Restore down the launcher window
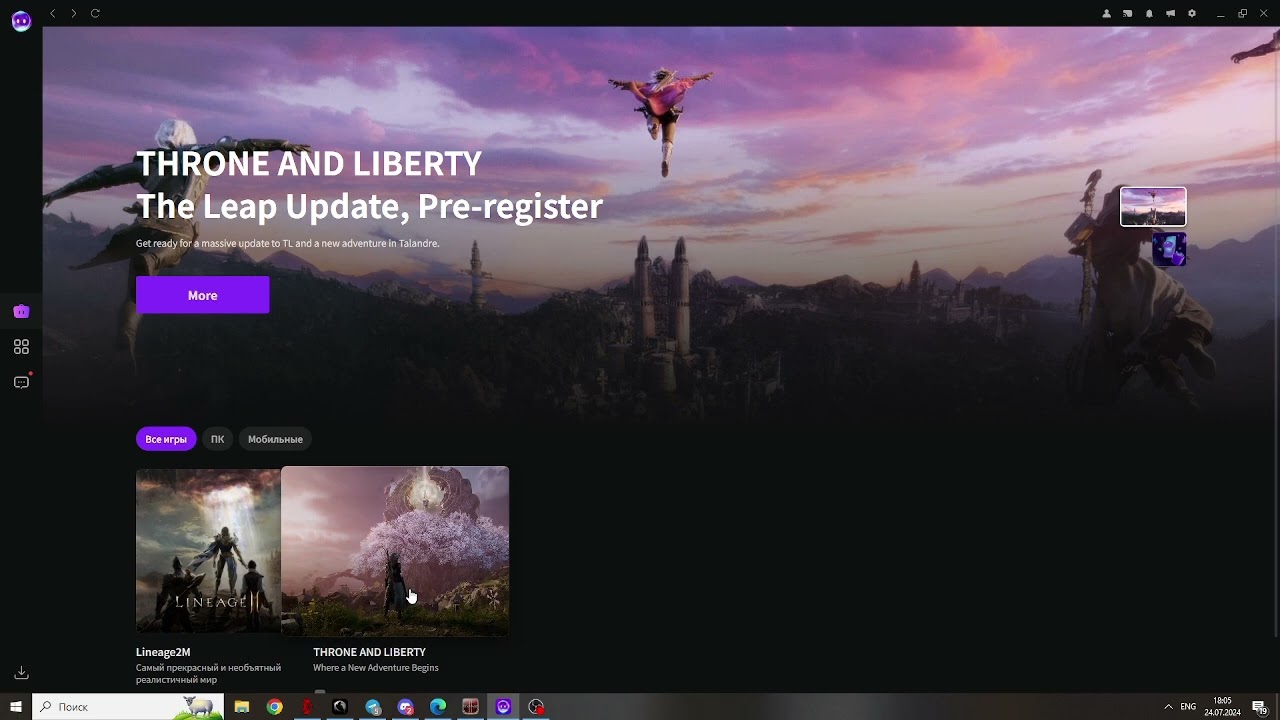 (1243, 14)
